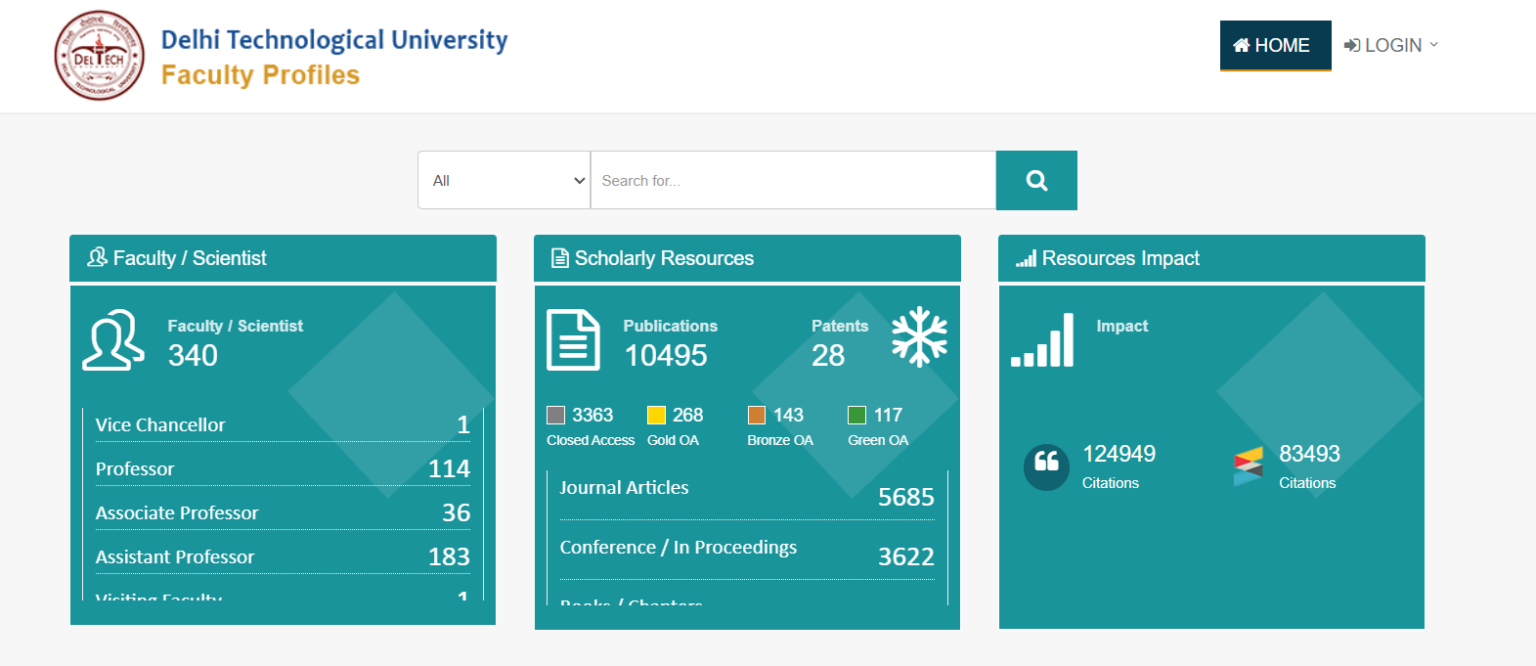Click the Scholarly Resources document icon
The height and width of the screenshot is (666, 1536).
coord(559,257)
